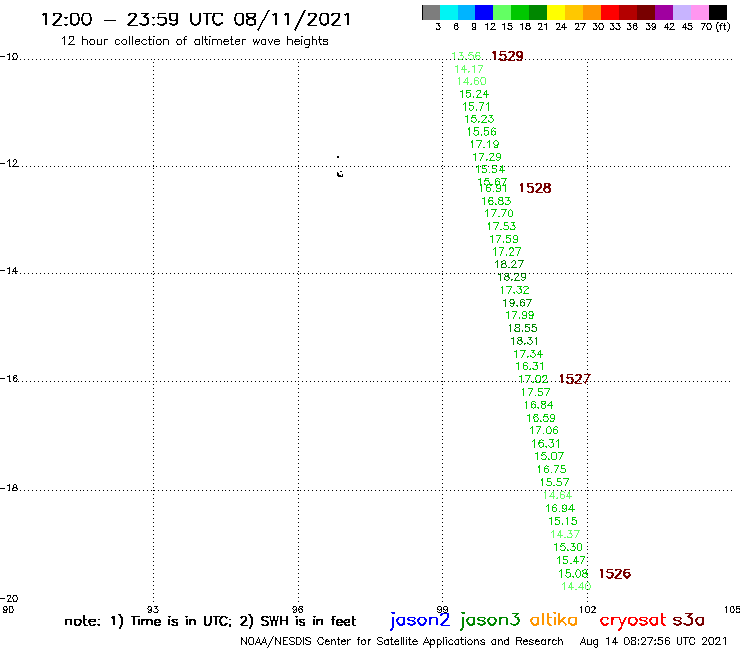The height and width of the screenshot is (650, 740).
Task: Select the 15.08 value beside pass 1526
Action: [x=573, y=574]
